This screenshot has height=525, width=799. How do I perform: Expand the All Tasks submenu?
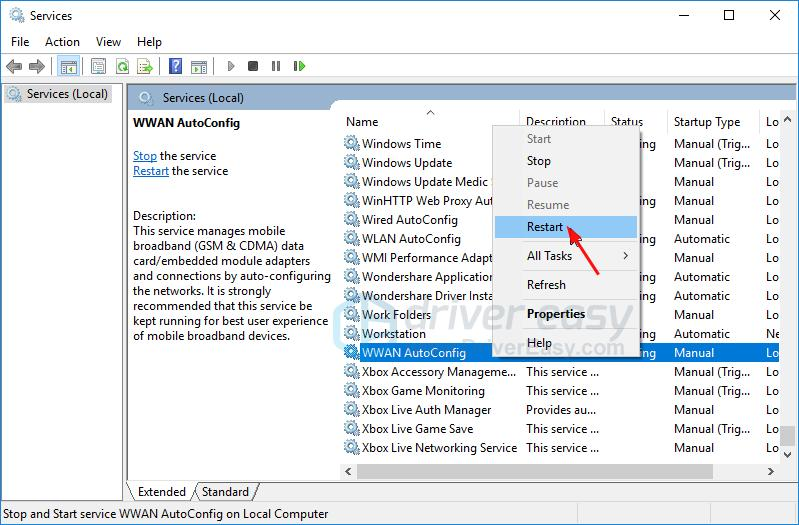click(566, 256)
